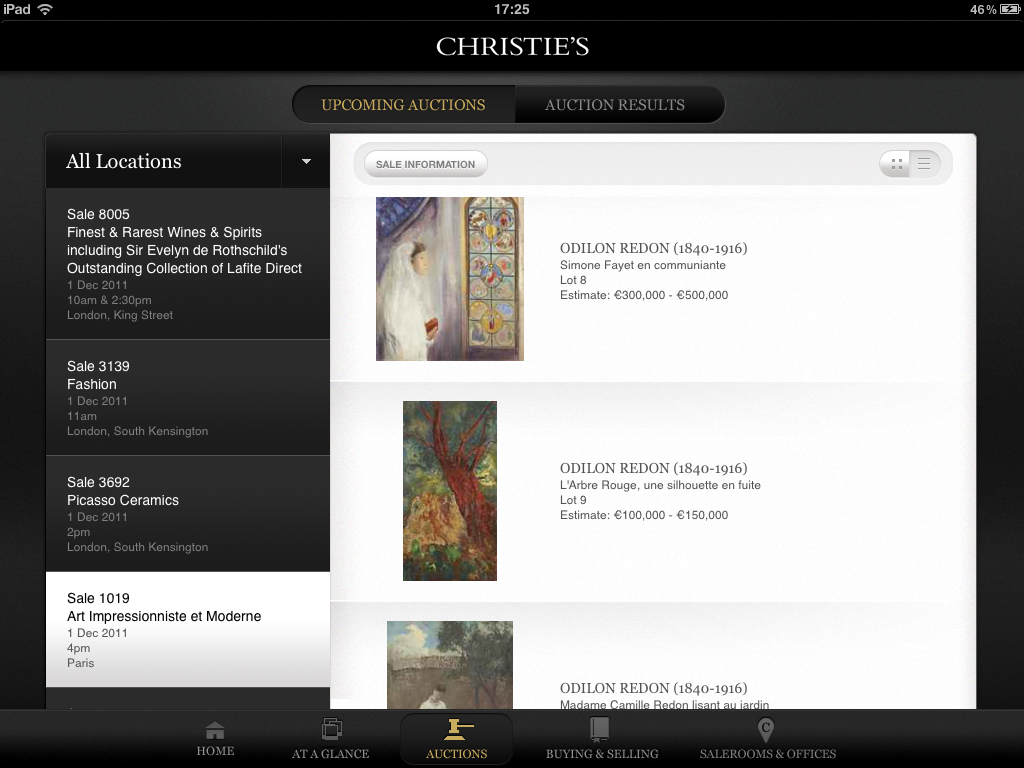1024x768 pixels.
Task: Tap the Auctions gavel icon
Action: coord(457,729)
